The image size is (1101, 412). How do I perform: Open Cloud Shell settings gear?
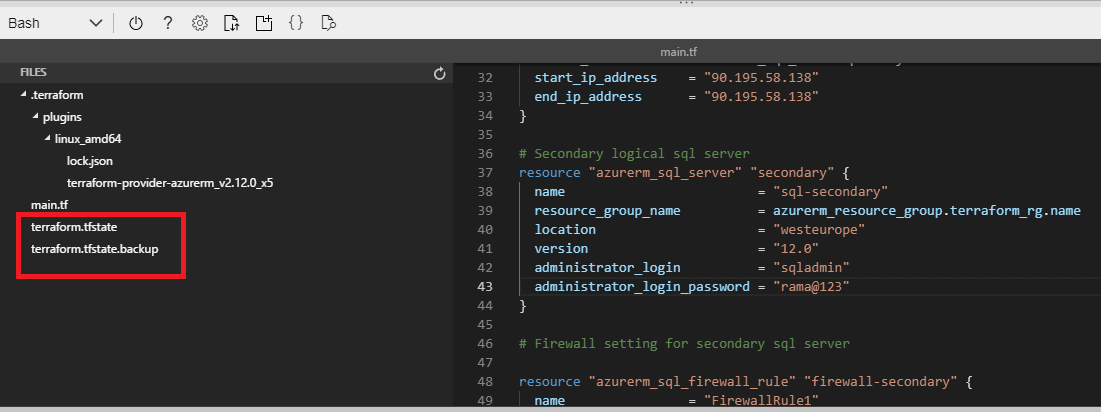(199, 23)
